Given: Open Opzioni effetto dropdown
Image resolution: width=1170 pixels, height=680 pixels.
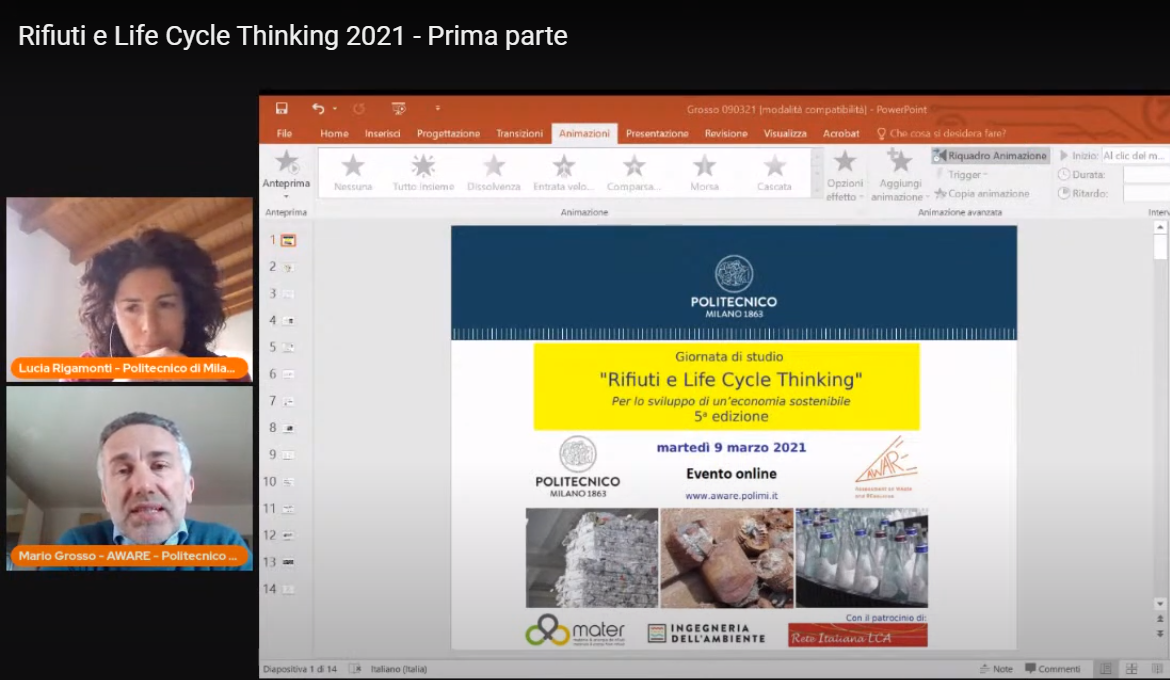Looking at the screenshot, I should pyautogui.click(x=845, y=175).
